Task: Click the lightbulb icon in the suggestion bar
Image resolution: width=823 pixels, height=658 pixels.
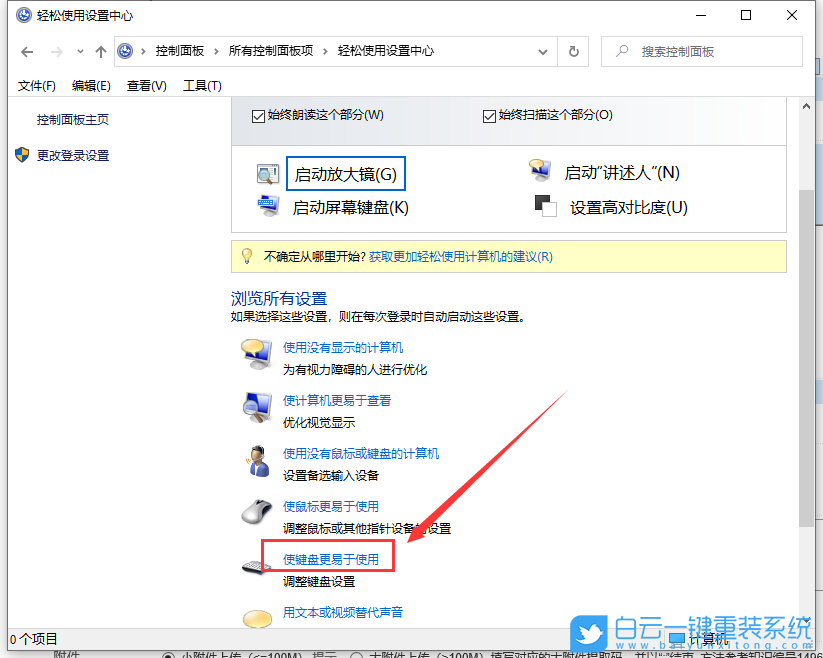Action: (x=246, y=257)
